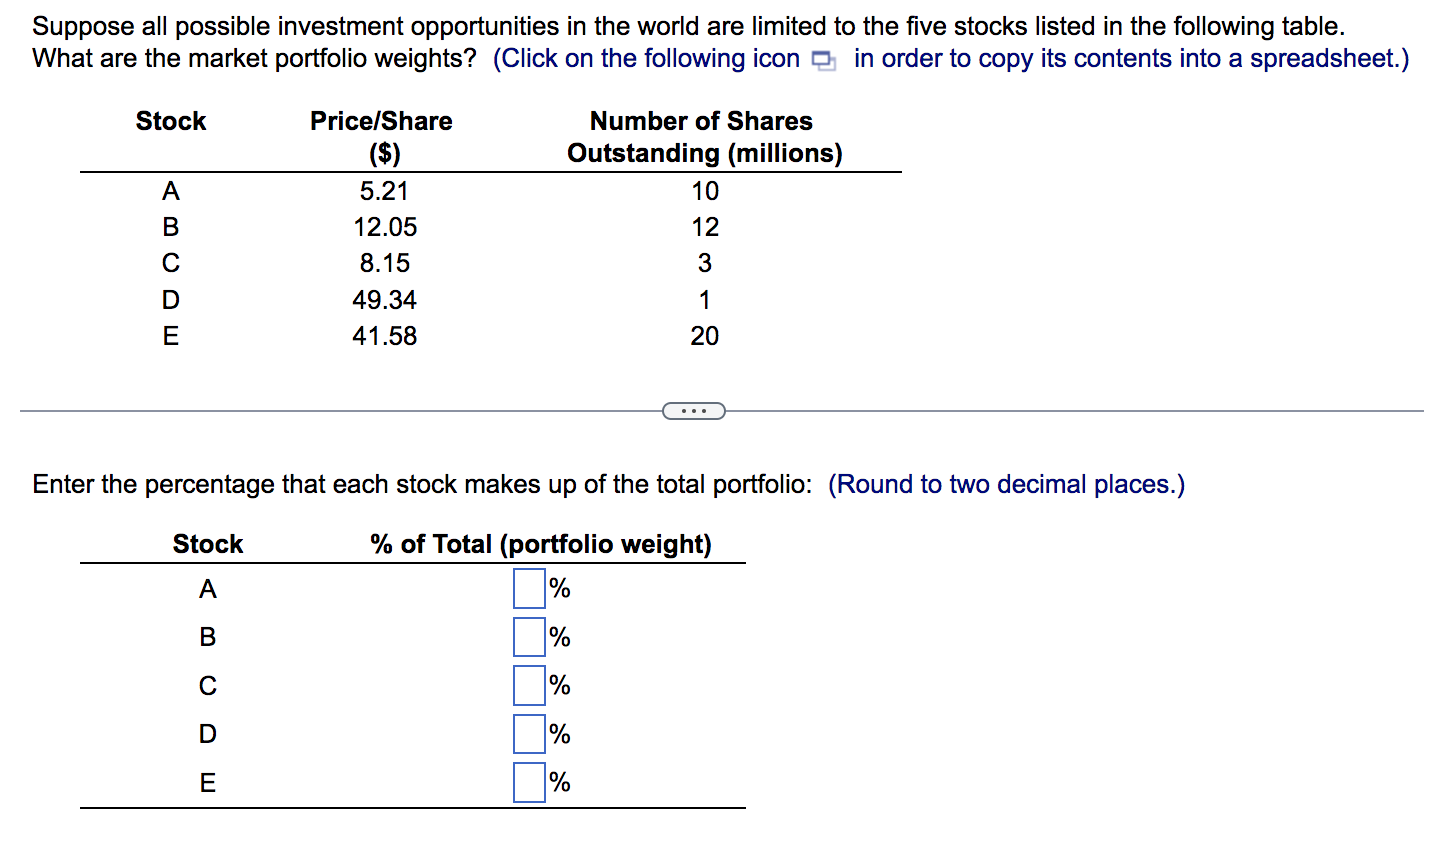Select the Stock B percentage input box
The height and width of the screenshot is (868, 1432).
(529, 637)
